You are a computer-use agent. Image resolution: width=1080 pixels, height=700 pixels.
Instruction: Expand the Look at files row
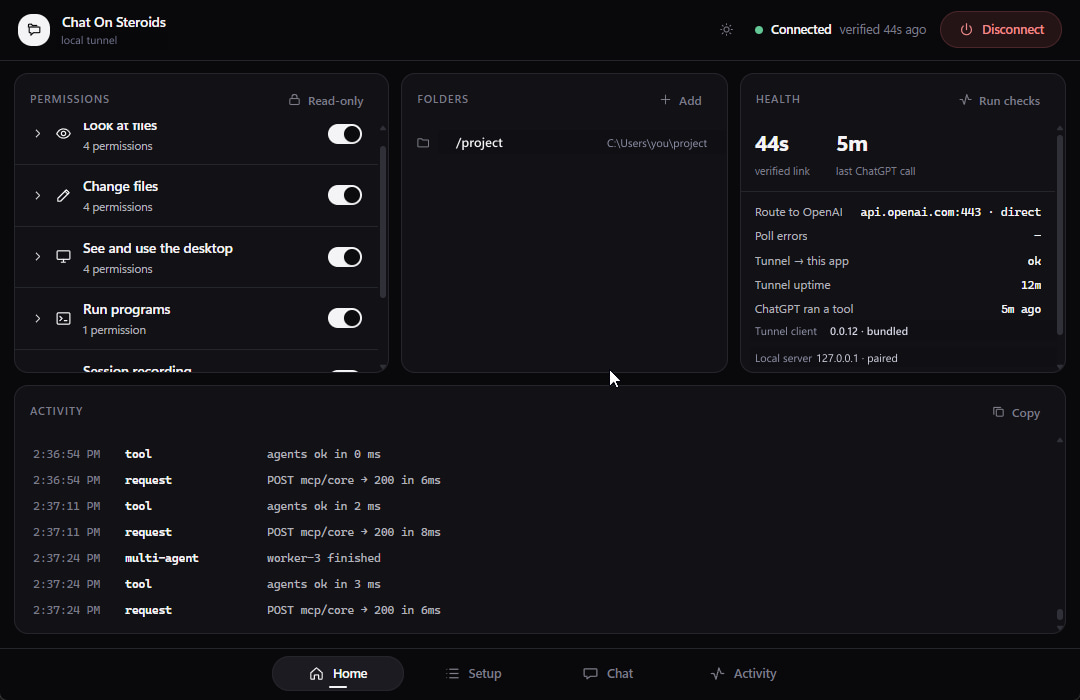[38, 134]
